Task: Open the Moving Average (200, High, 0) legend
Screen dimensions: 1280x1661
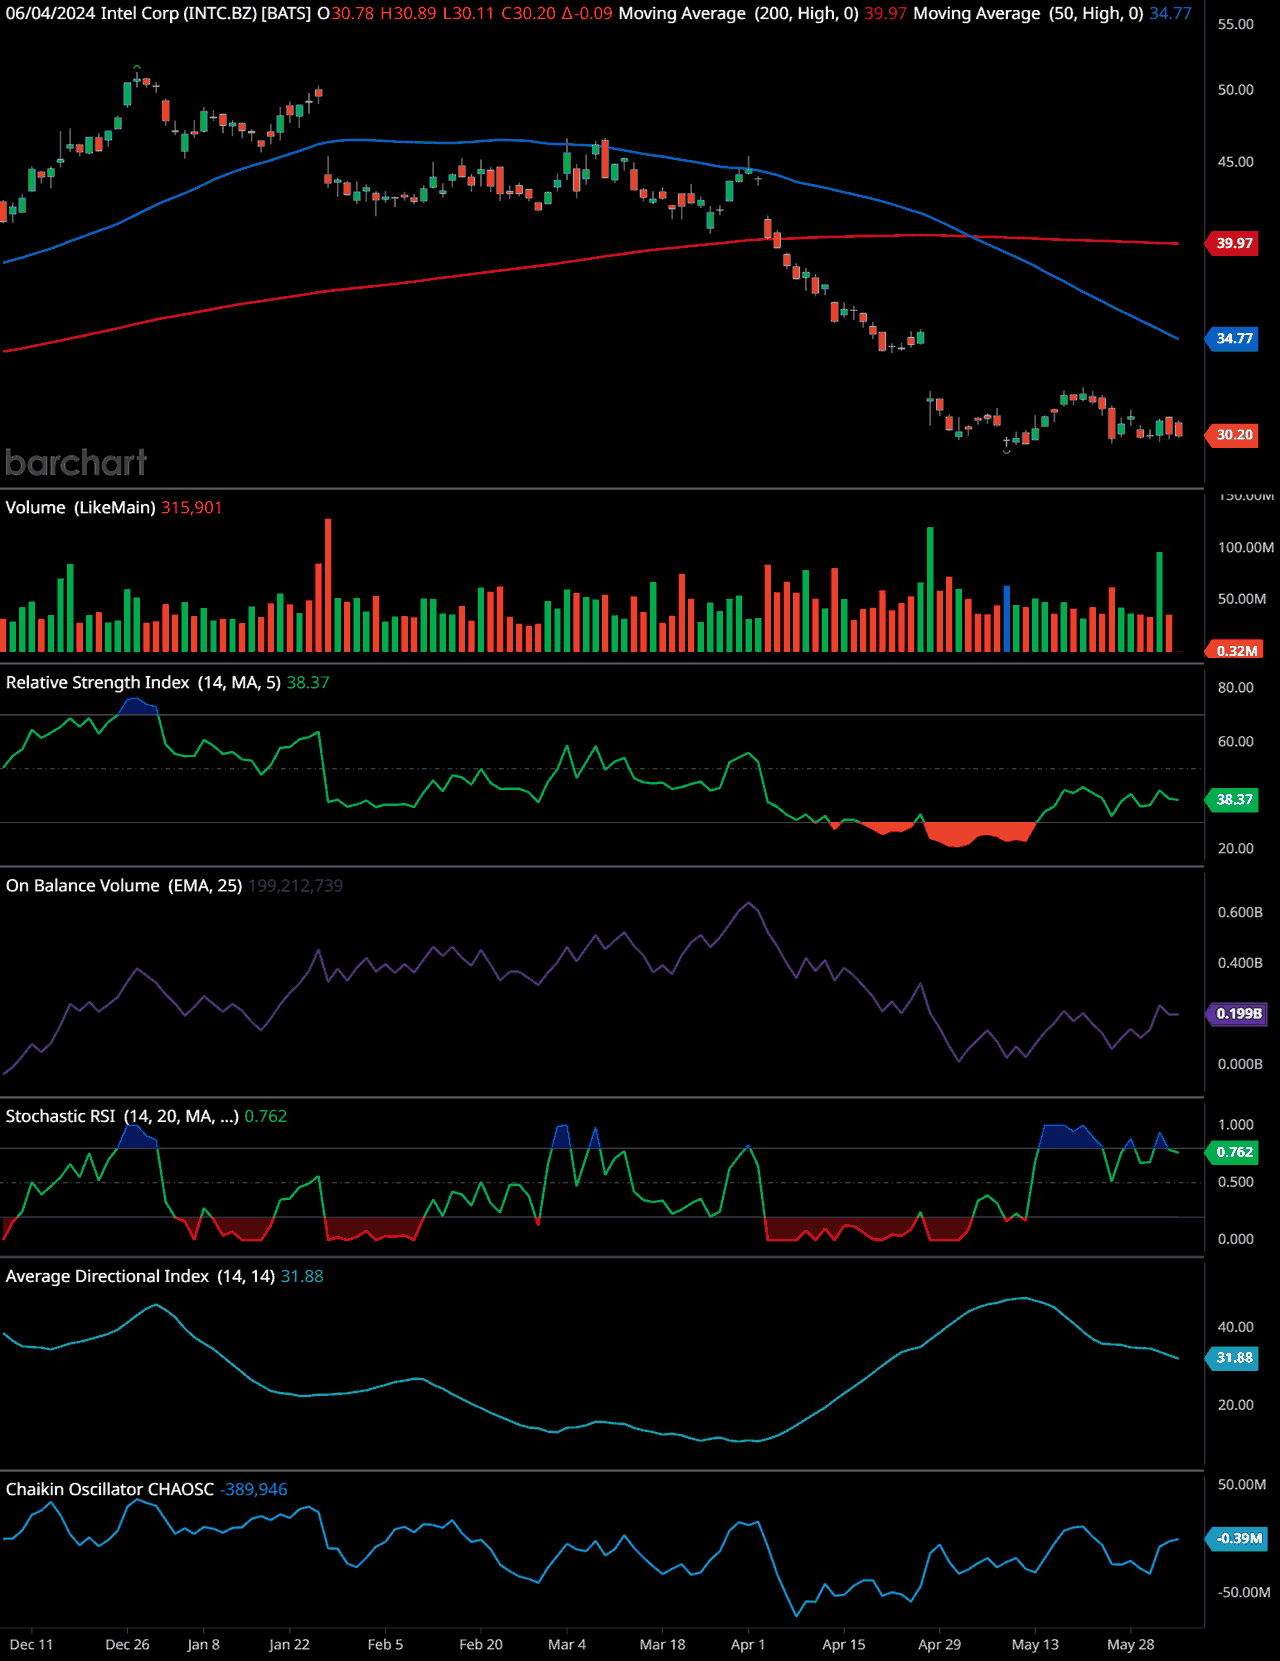Action: coord(738,14)
